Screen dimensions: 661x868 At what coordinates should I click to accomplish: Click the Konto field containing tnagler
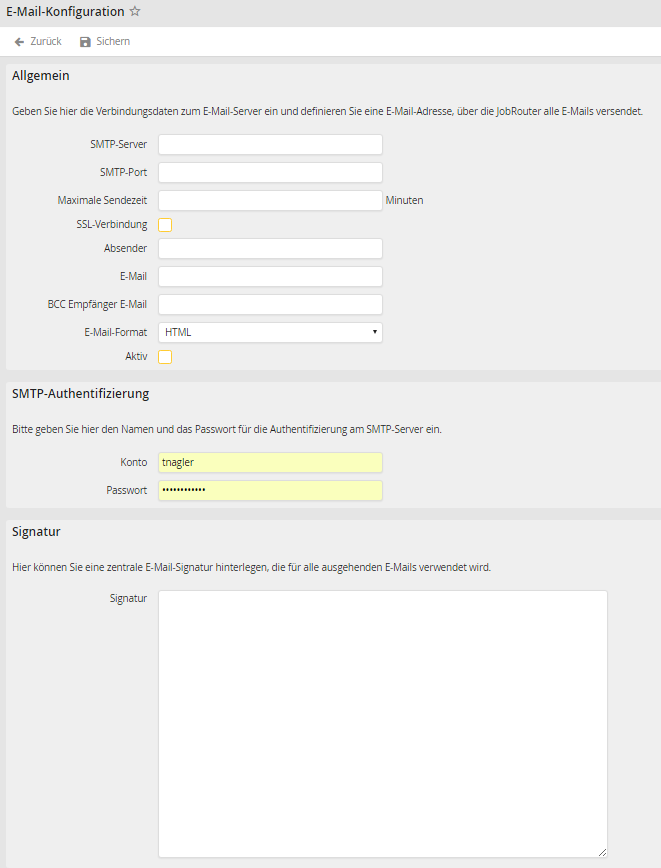270,463
